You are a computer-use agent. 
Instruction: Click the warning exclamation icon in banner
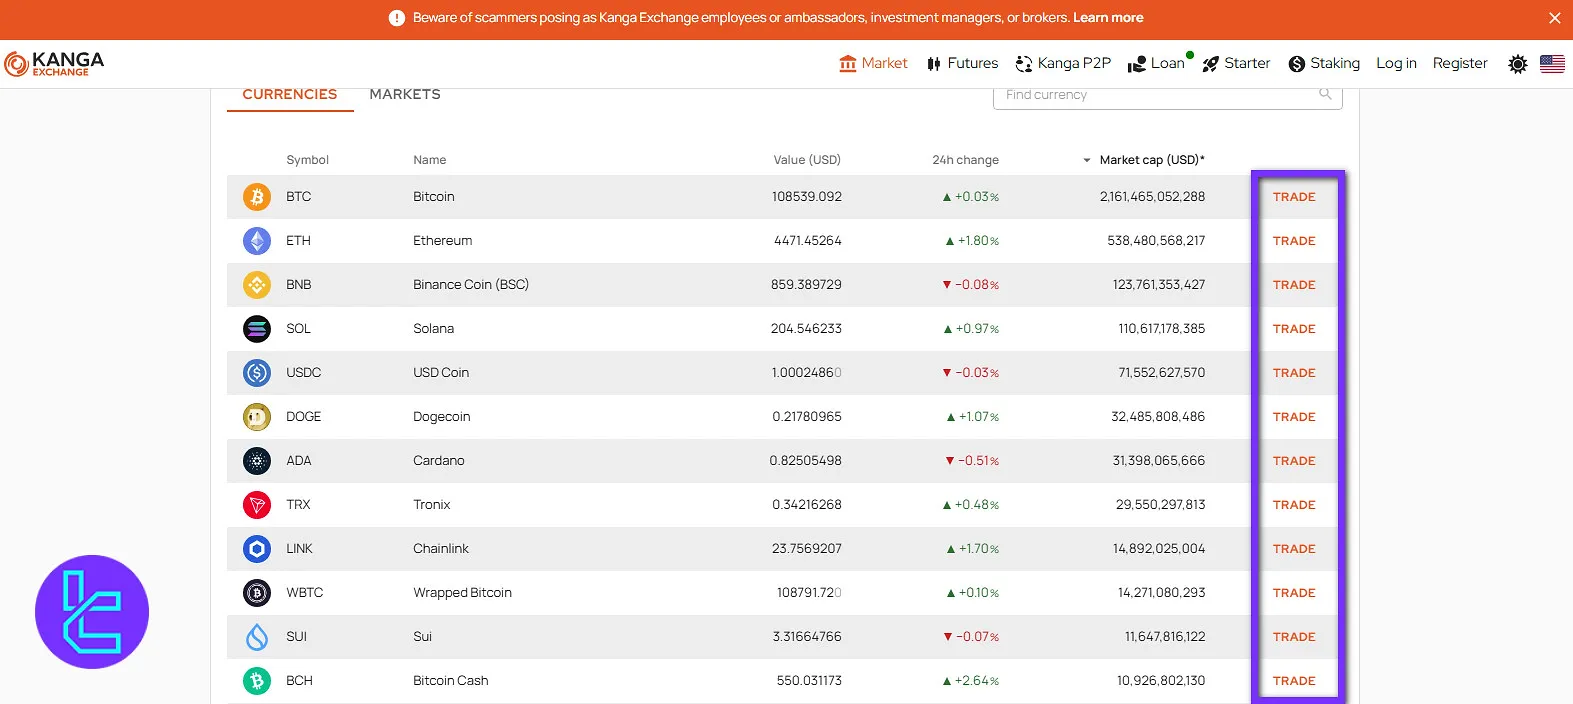pos(397,18)
